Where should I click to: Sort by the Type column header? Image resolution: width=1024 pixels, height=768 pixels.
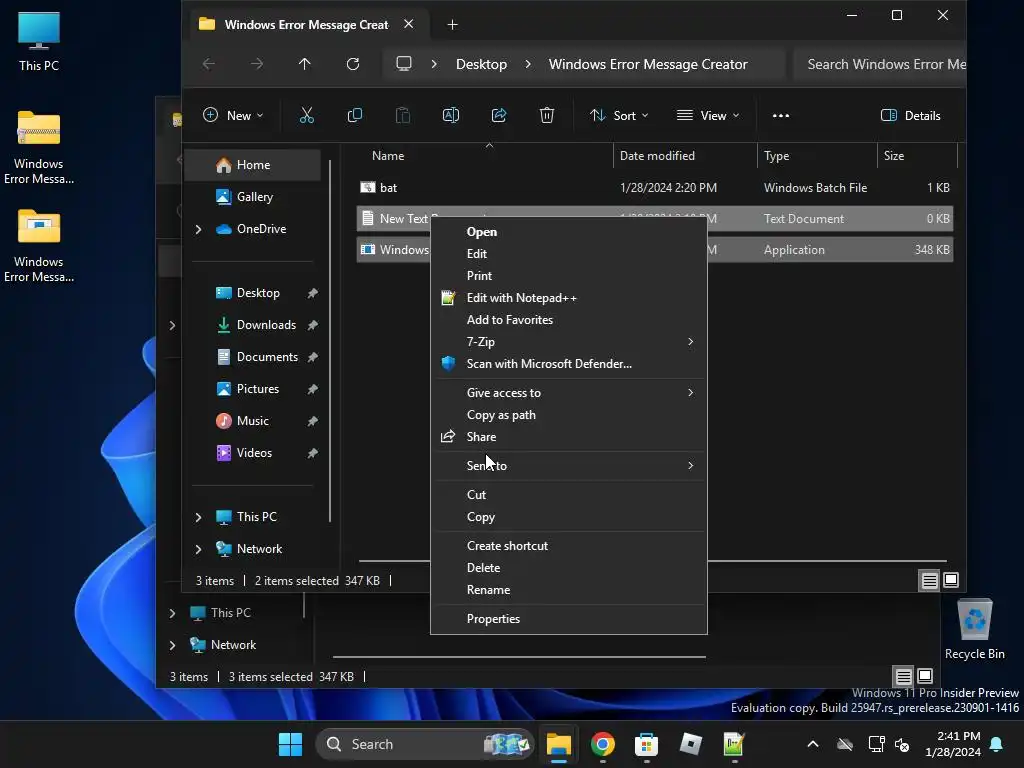(816, 156)
